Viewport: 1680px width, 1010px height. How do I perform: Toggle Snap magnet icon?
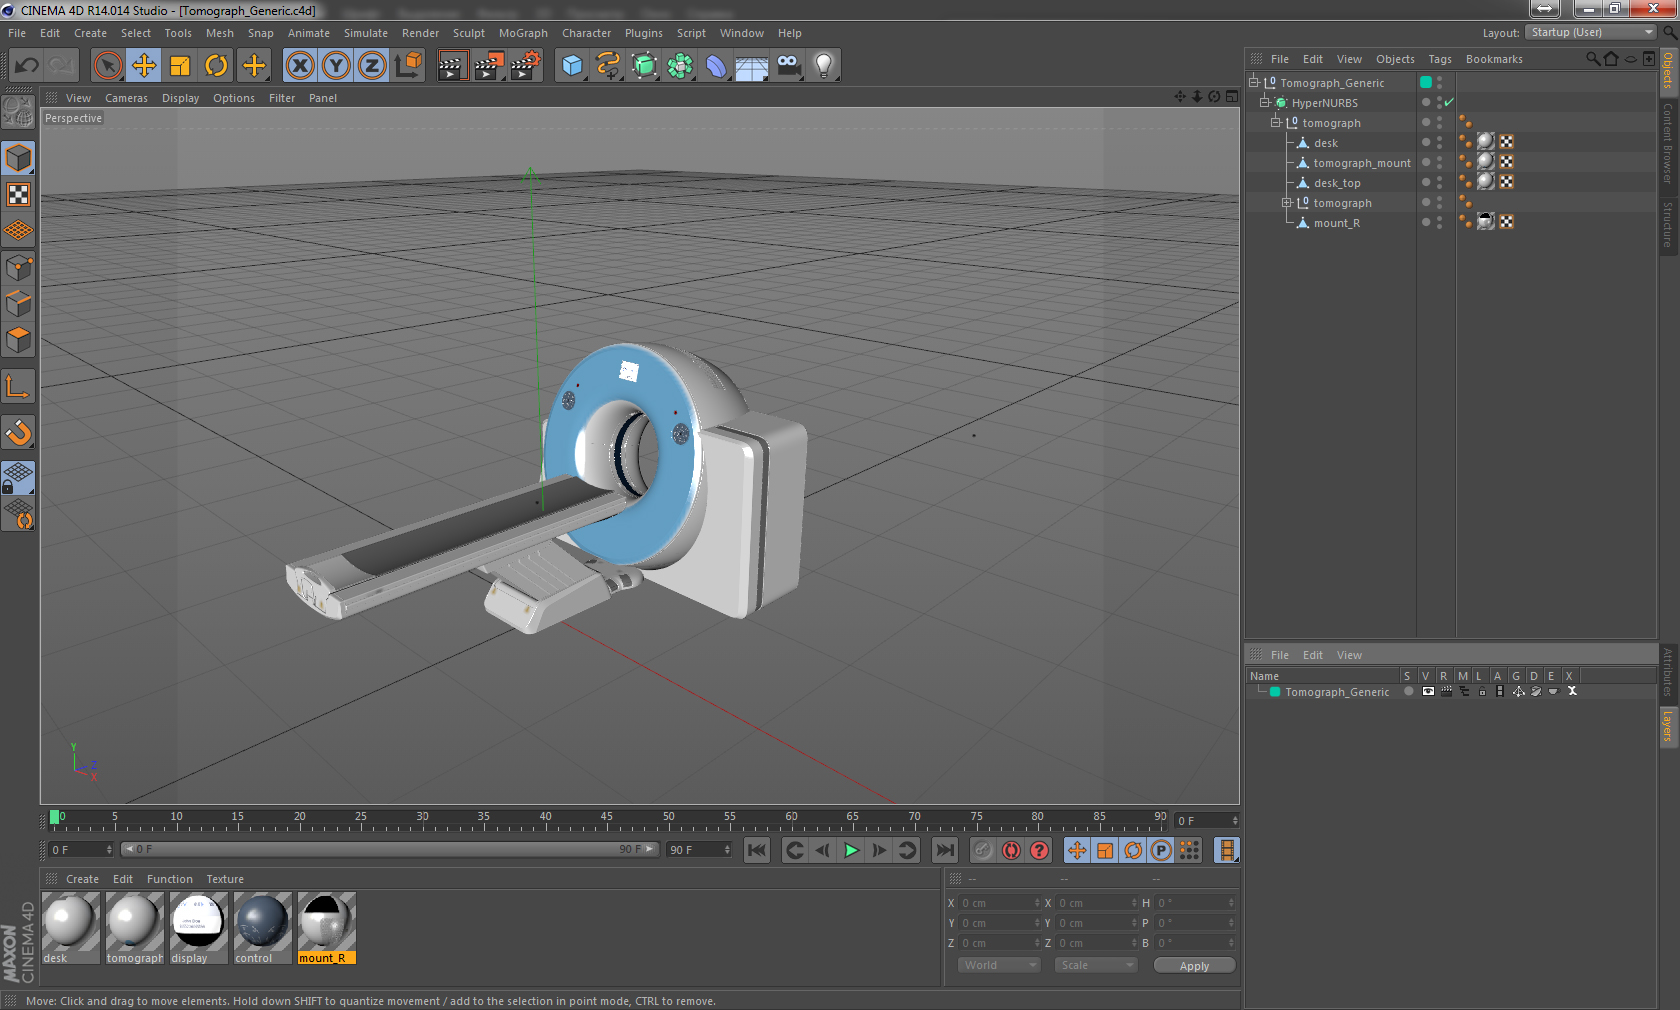point(19,432)
